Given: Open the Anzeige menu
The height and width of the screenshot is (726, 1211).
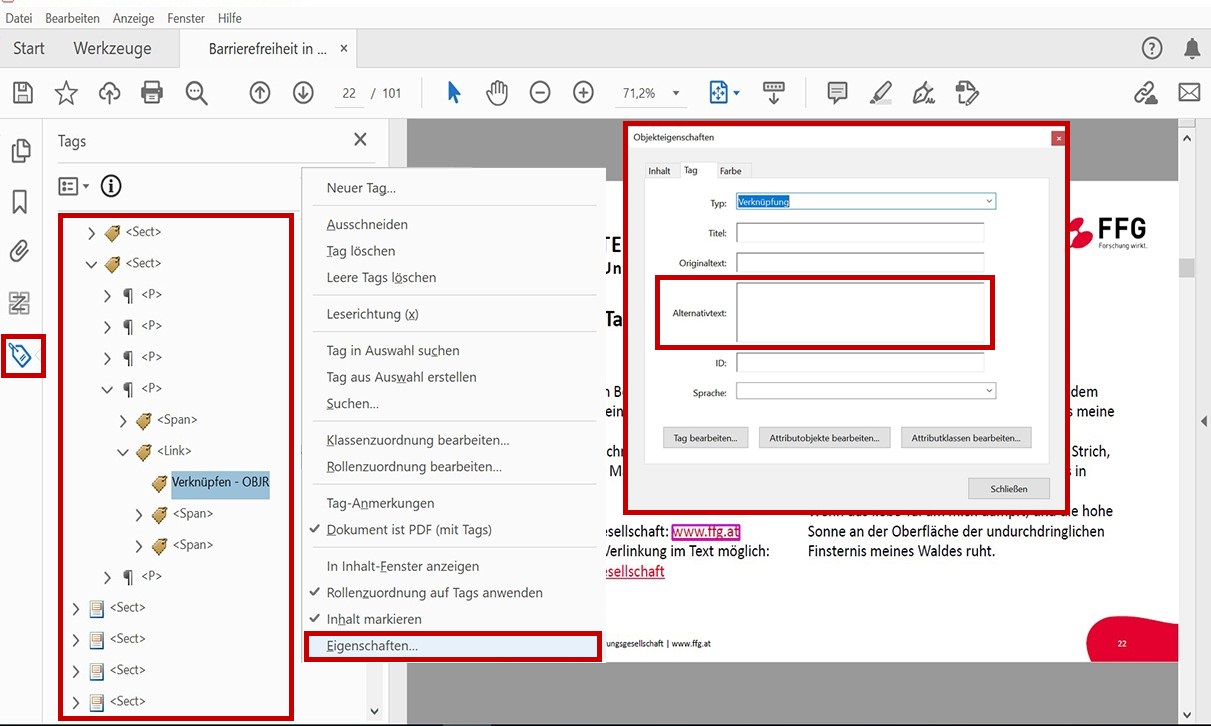Looking at the screenshot, I should pyautogui.click(x=134, y=18).
